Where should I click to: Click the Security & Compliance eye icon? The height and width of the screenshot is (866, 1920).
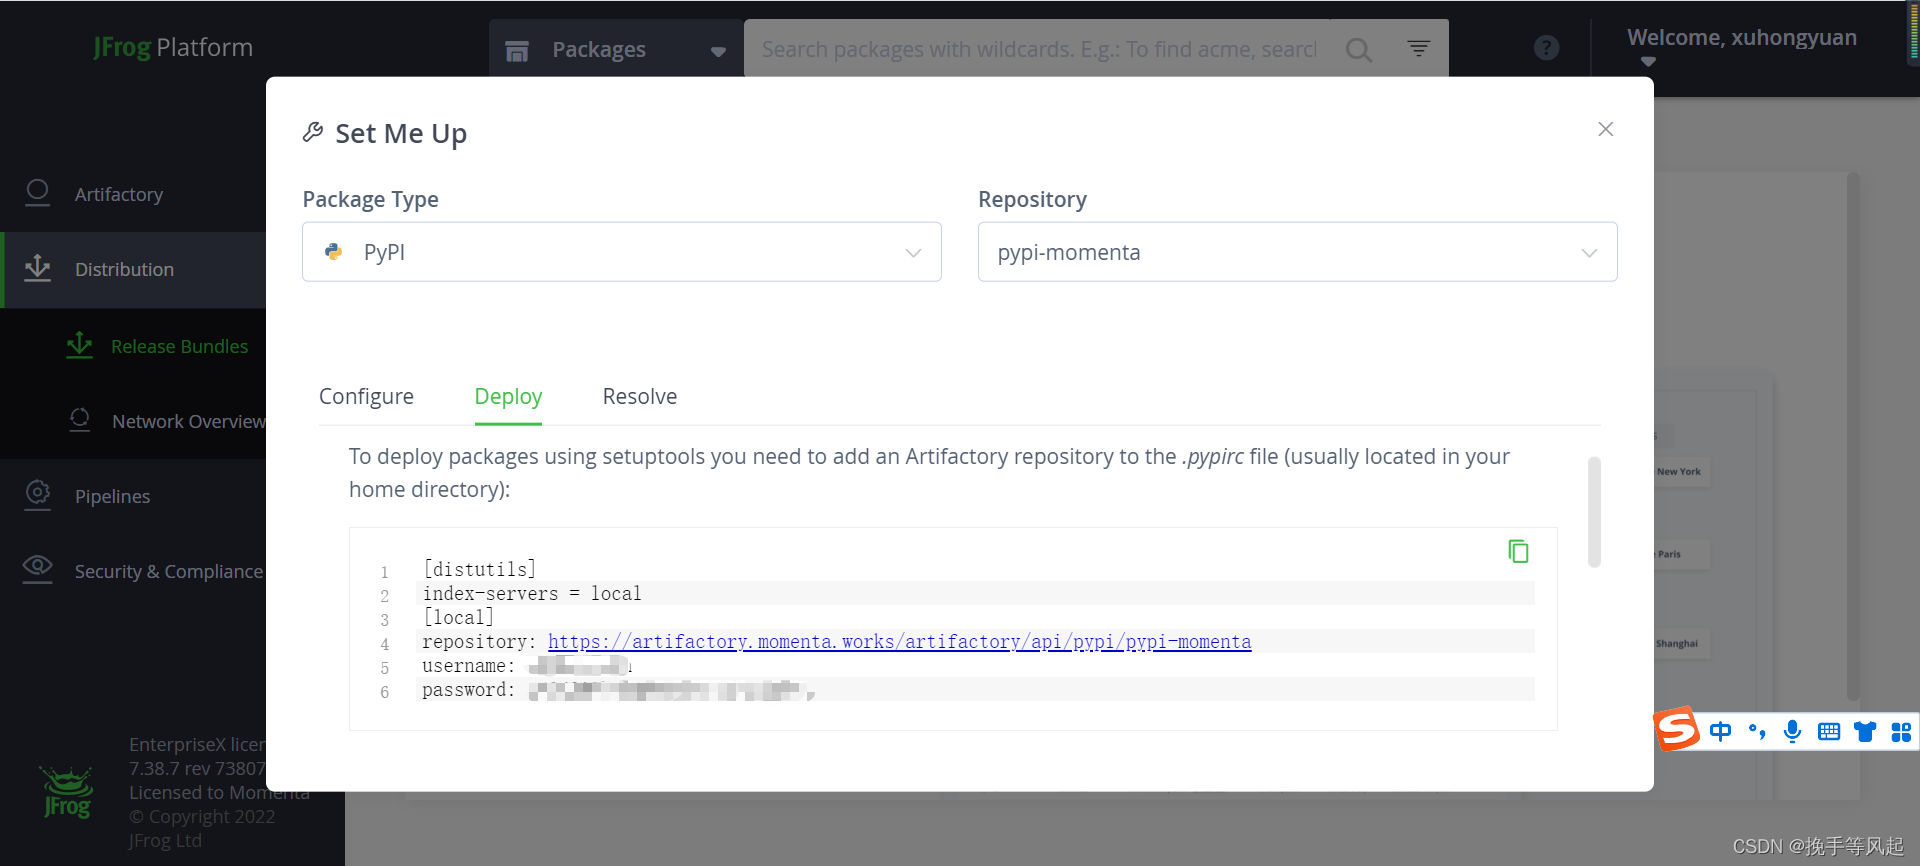37,568
